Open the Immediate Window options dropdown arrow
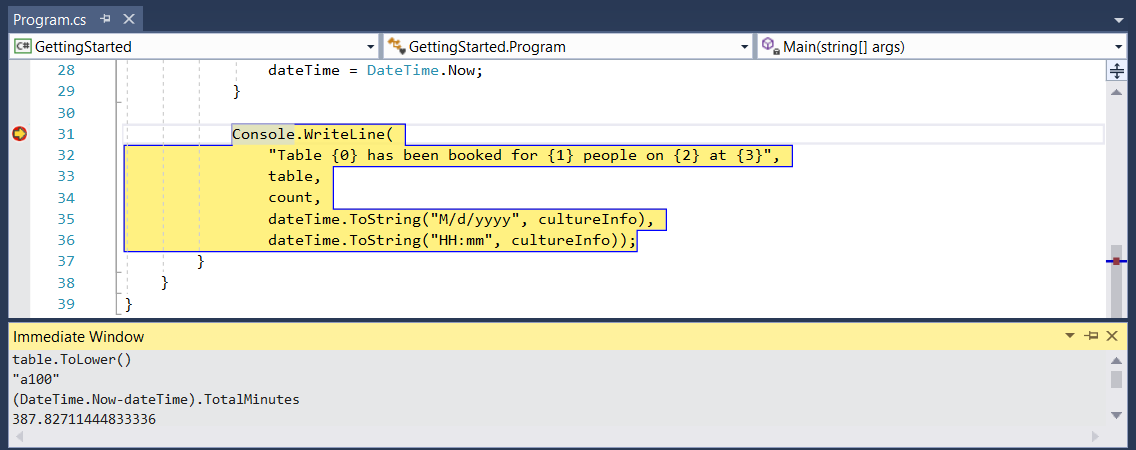 pyautogui.click(x=1070, y=336)
